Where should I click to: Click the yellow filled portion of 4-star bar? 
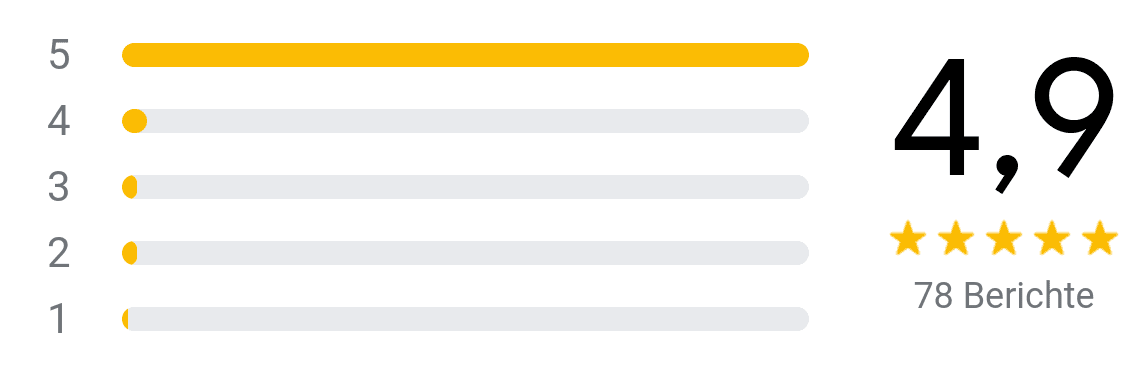click(x=134, y=121)
